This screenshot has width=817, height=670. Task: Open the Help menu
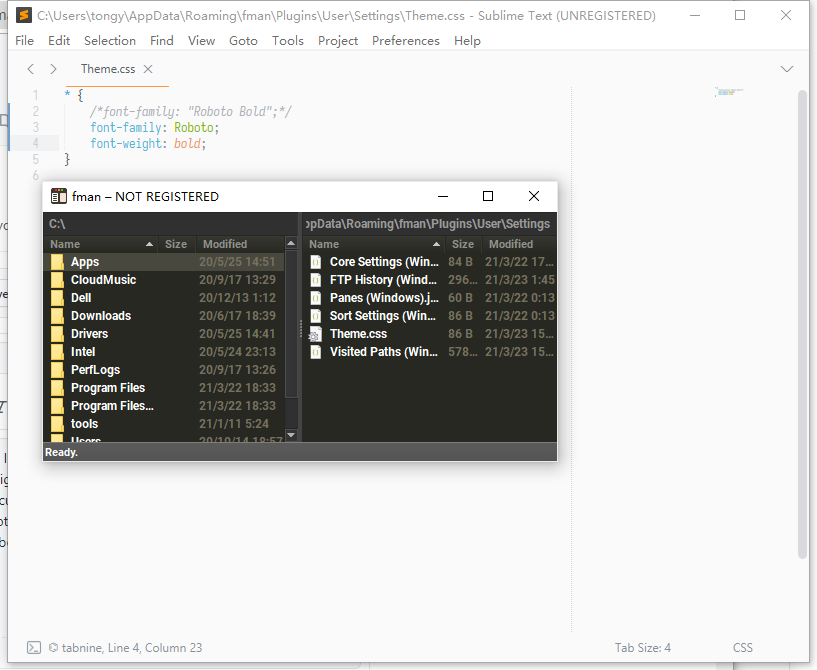467,41
